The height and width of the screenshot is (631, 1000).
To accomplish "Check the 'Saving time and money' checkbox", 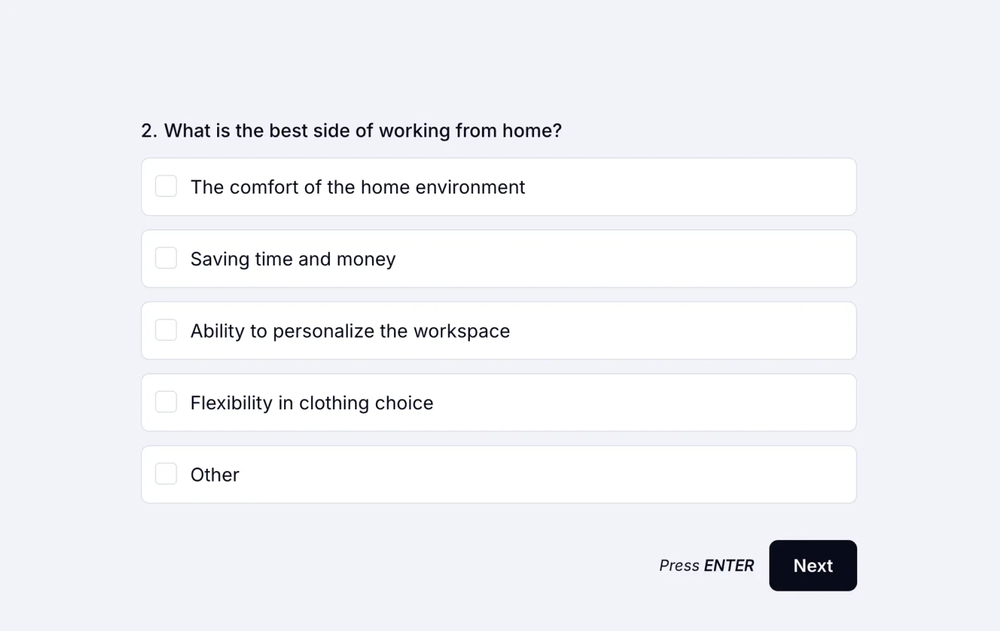I will click(166, 258).
